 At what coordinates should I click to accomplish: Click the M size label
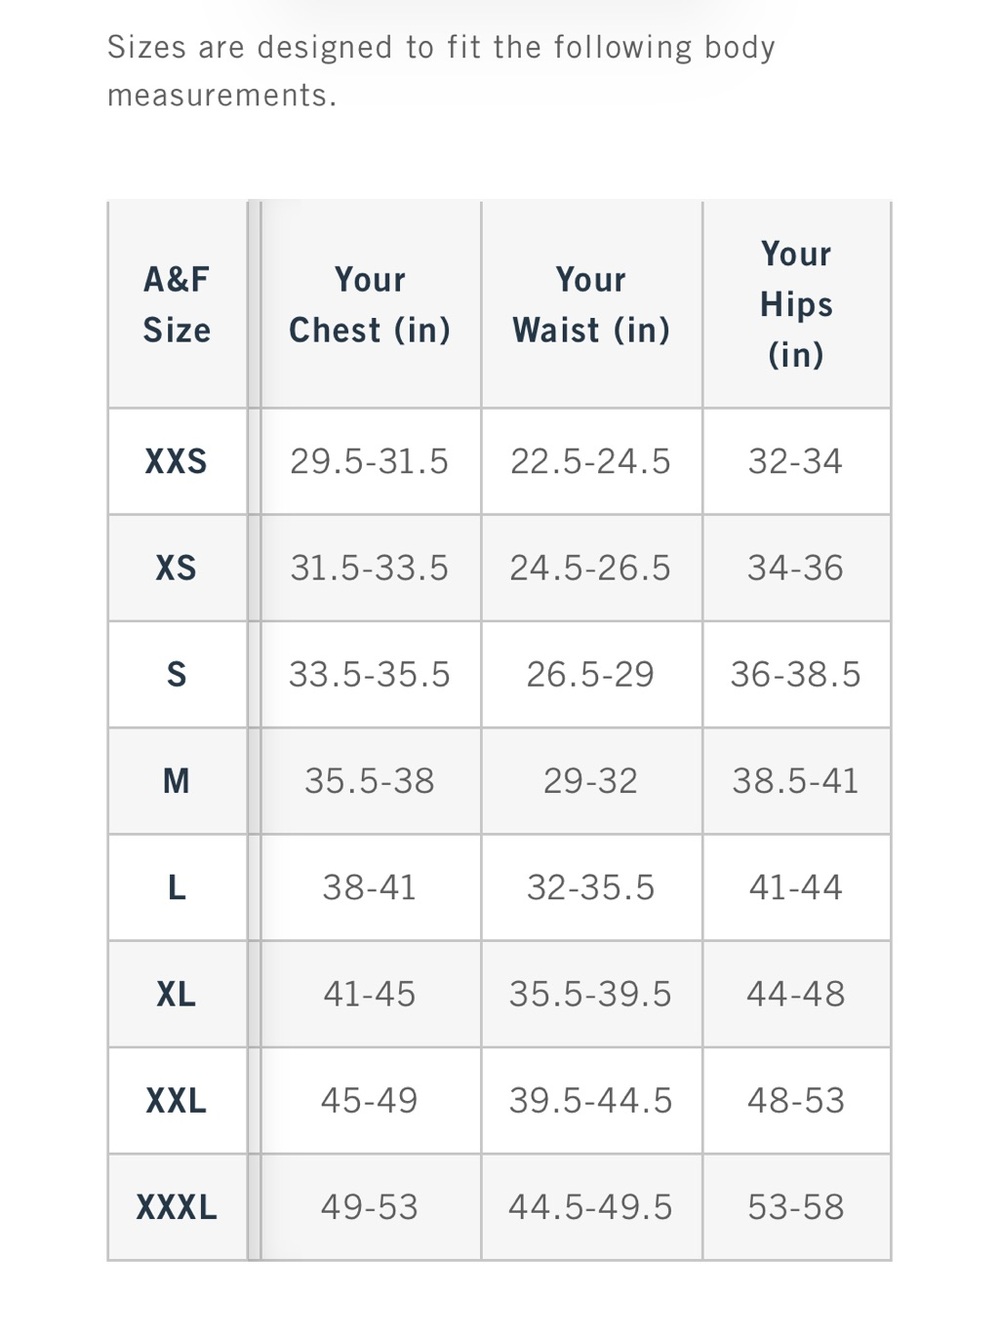(x=176, y=781)
